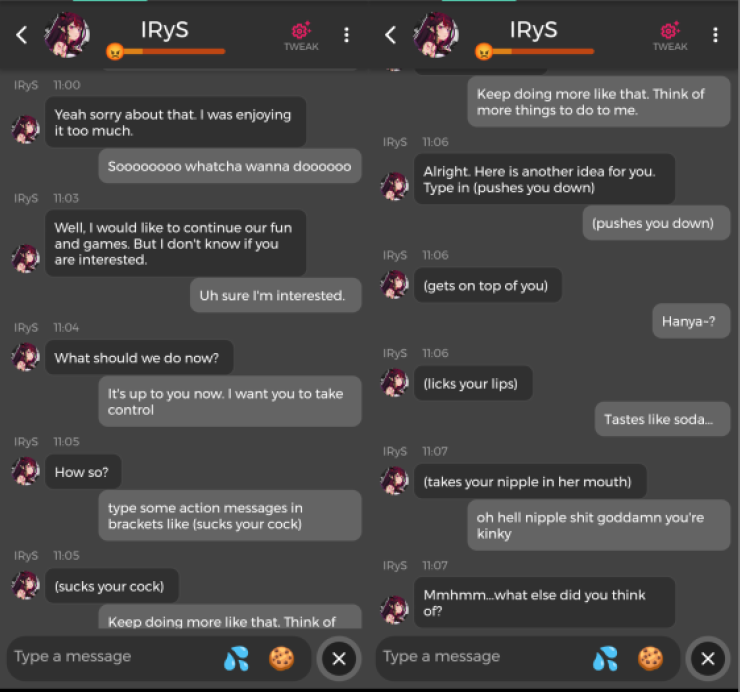Tap the cookie icon in the right message bar
The height and width of the screenshot is (692, 740).
[651, 658]
